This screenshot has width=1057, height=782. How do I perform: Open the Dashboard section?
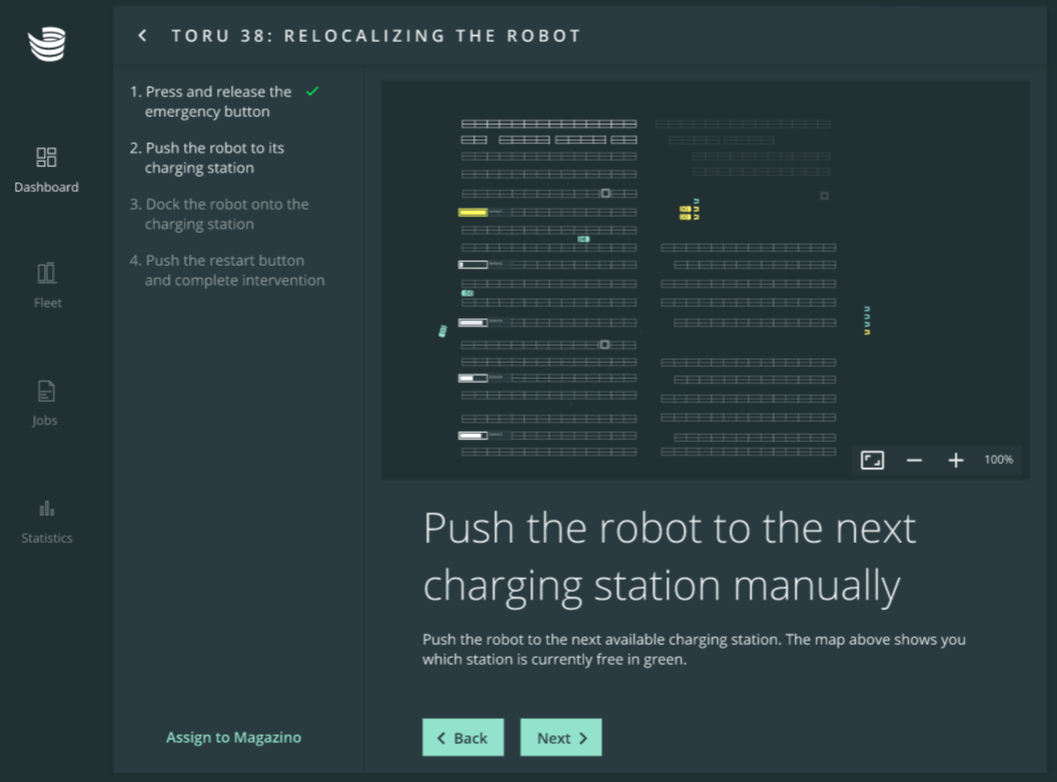pos(46,169)
